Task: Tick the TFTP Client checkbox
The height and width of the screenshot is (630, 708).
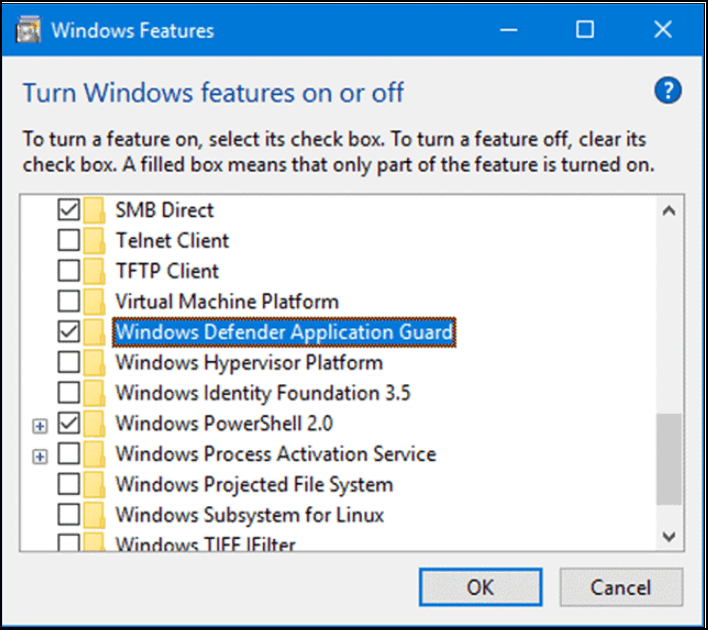Action: pos(69,272)
